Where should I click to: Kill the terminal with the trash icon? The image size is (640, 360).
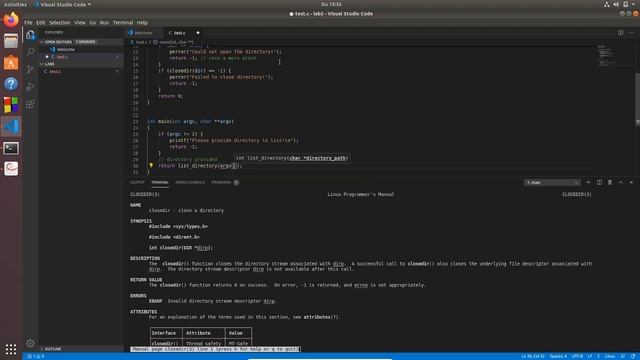(610, 182)
